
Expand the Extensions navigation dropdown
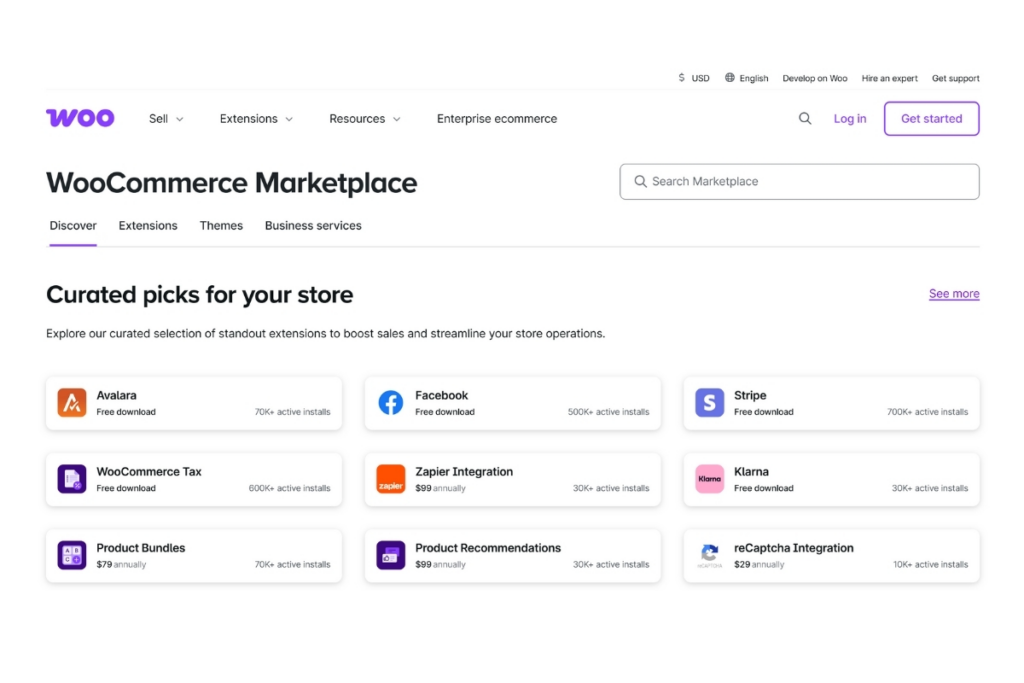(x=256, y=118)
